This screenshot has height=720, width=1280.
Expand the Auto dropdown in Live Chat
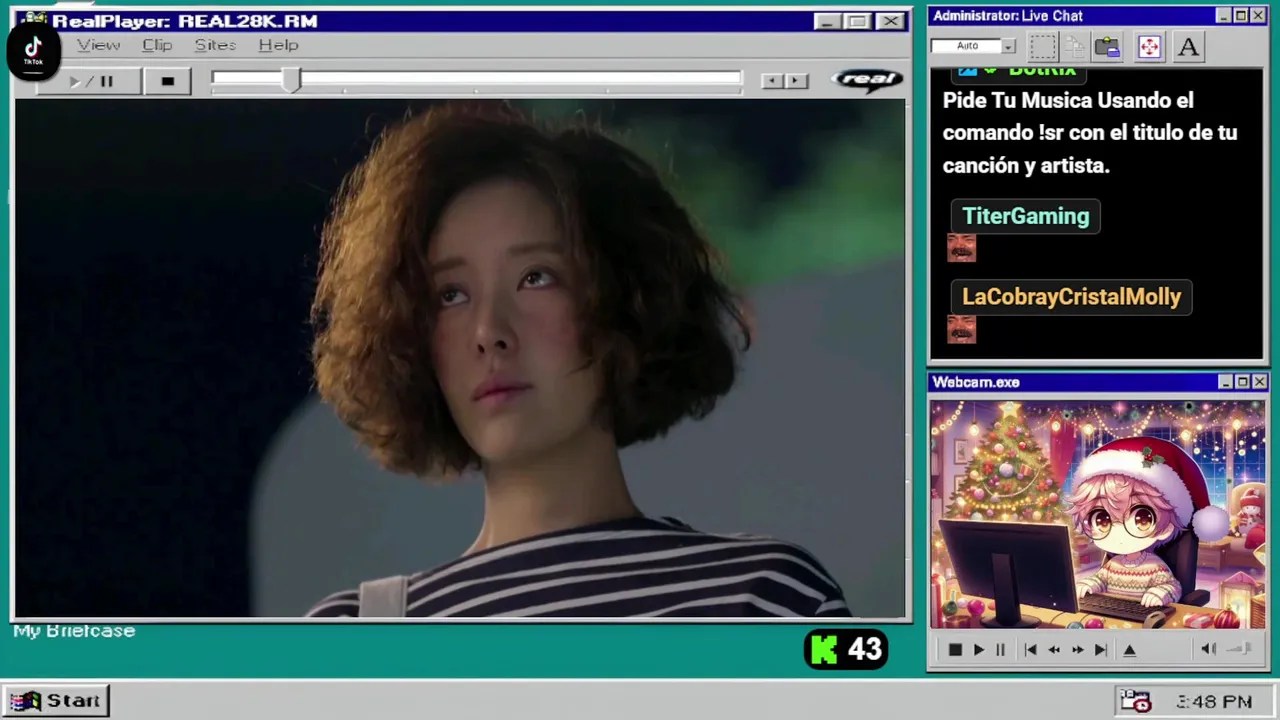(x=1008, y=46)
